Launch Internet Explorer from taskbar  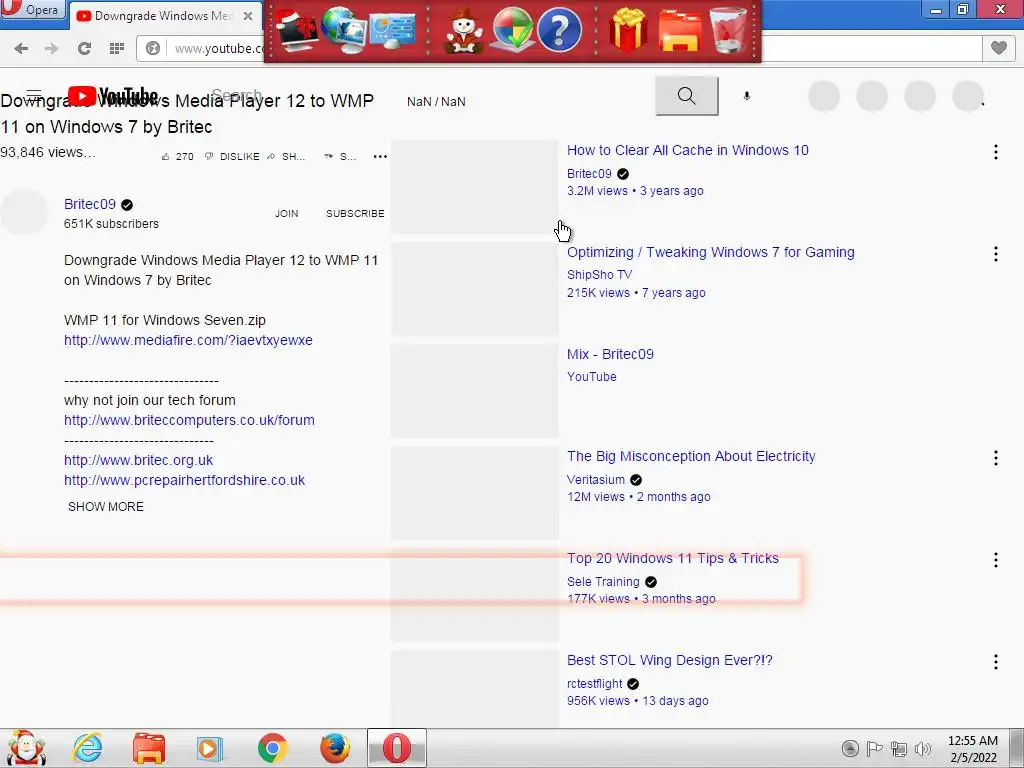[88, 748]
